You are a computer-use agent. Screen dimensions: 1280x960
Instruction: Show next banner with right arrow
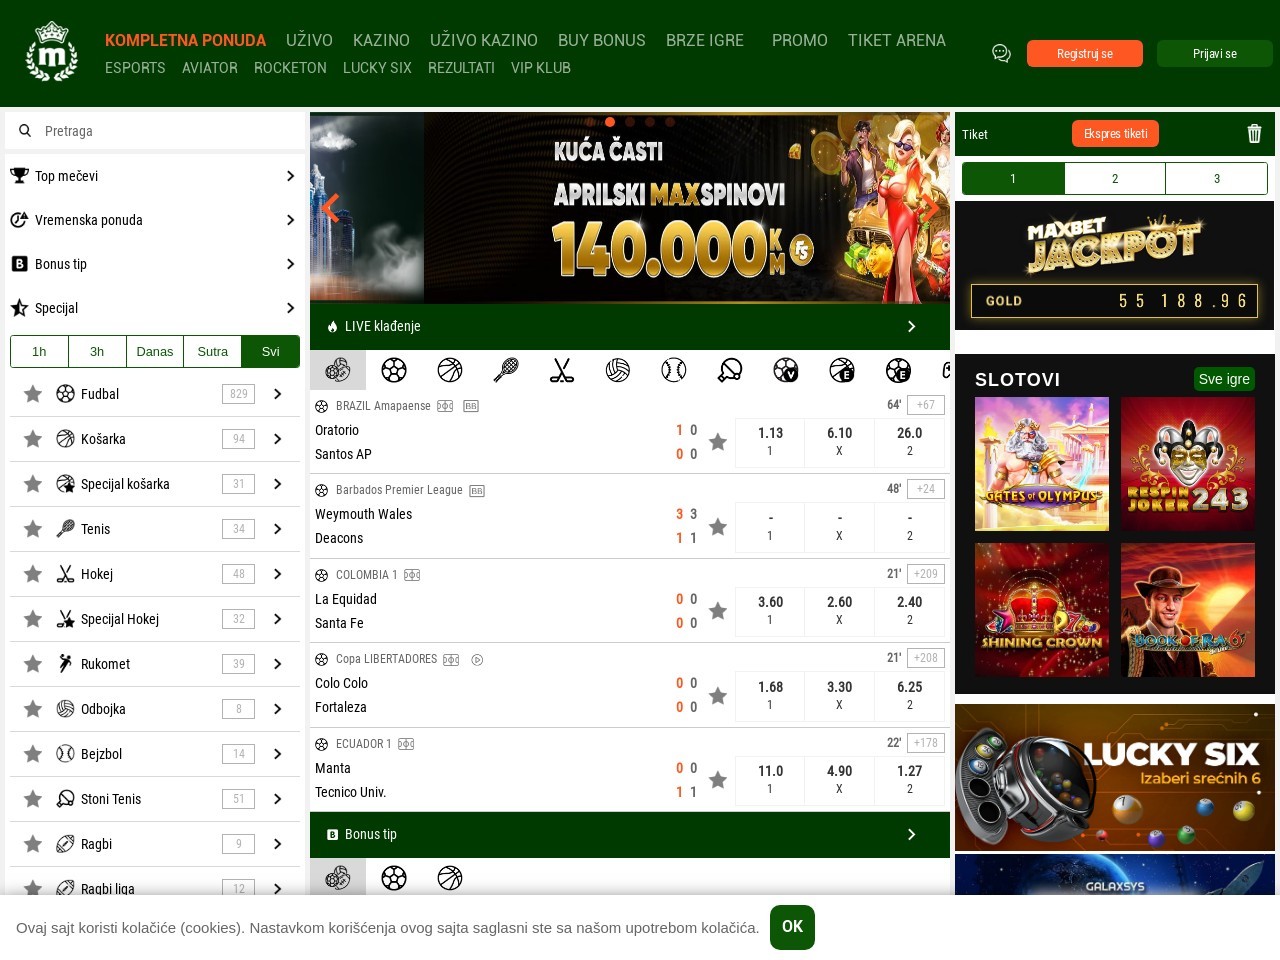(930, 208)
